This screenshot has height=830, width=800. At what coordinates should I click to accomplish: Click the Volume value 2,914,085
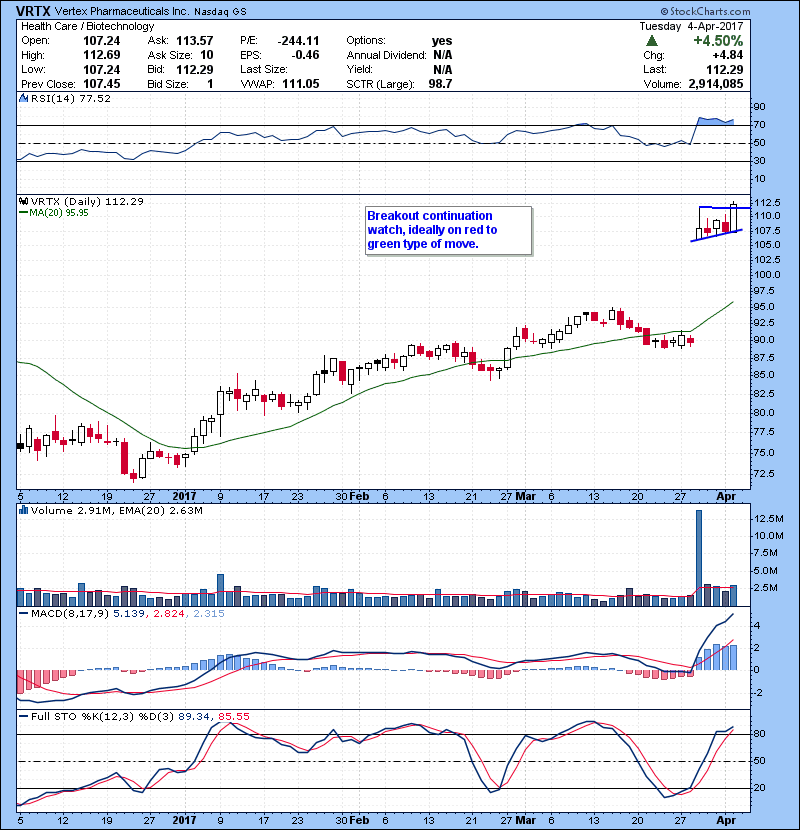coord(716,84)
